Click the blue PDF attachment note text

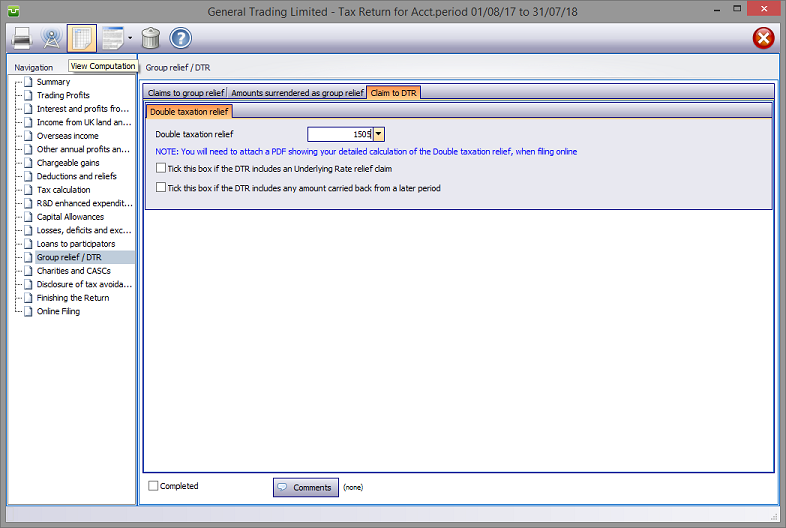(366, 151)
